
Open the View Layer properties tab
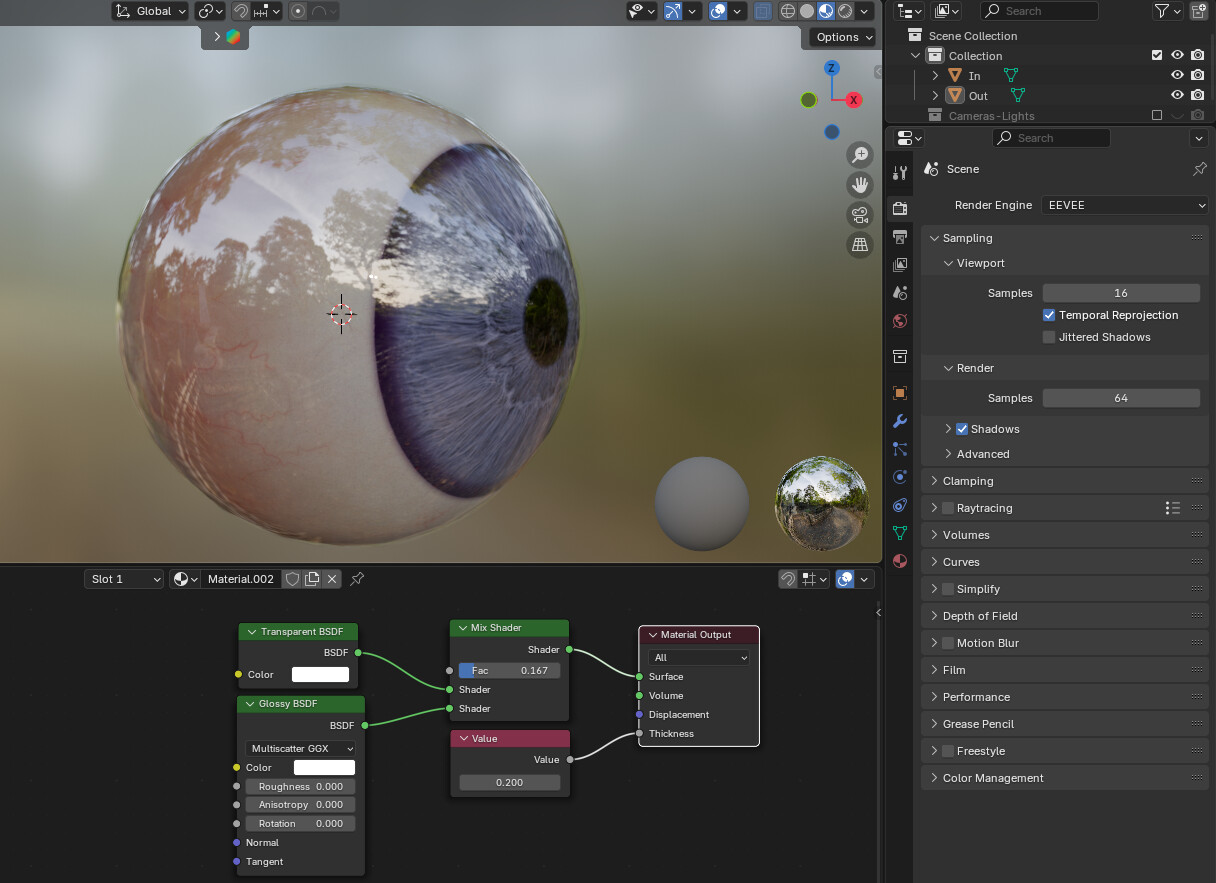click(900, 265)
